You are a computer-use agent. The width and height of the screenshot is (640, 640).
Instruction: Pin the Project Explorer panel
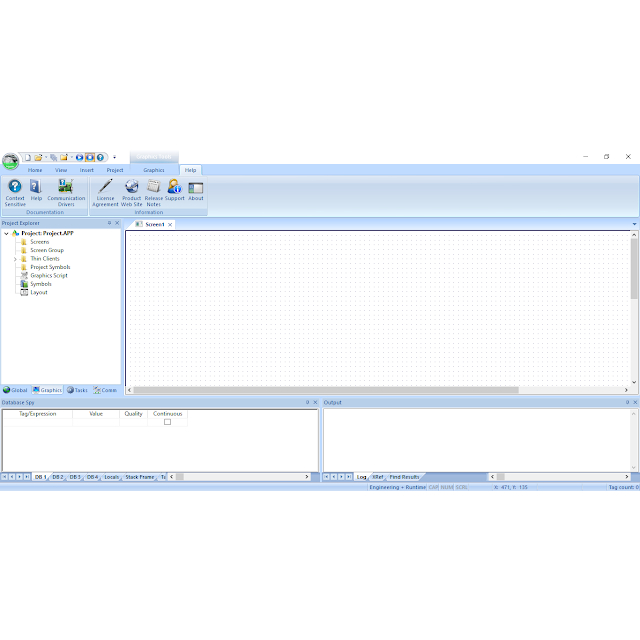coord(109,223)
